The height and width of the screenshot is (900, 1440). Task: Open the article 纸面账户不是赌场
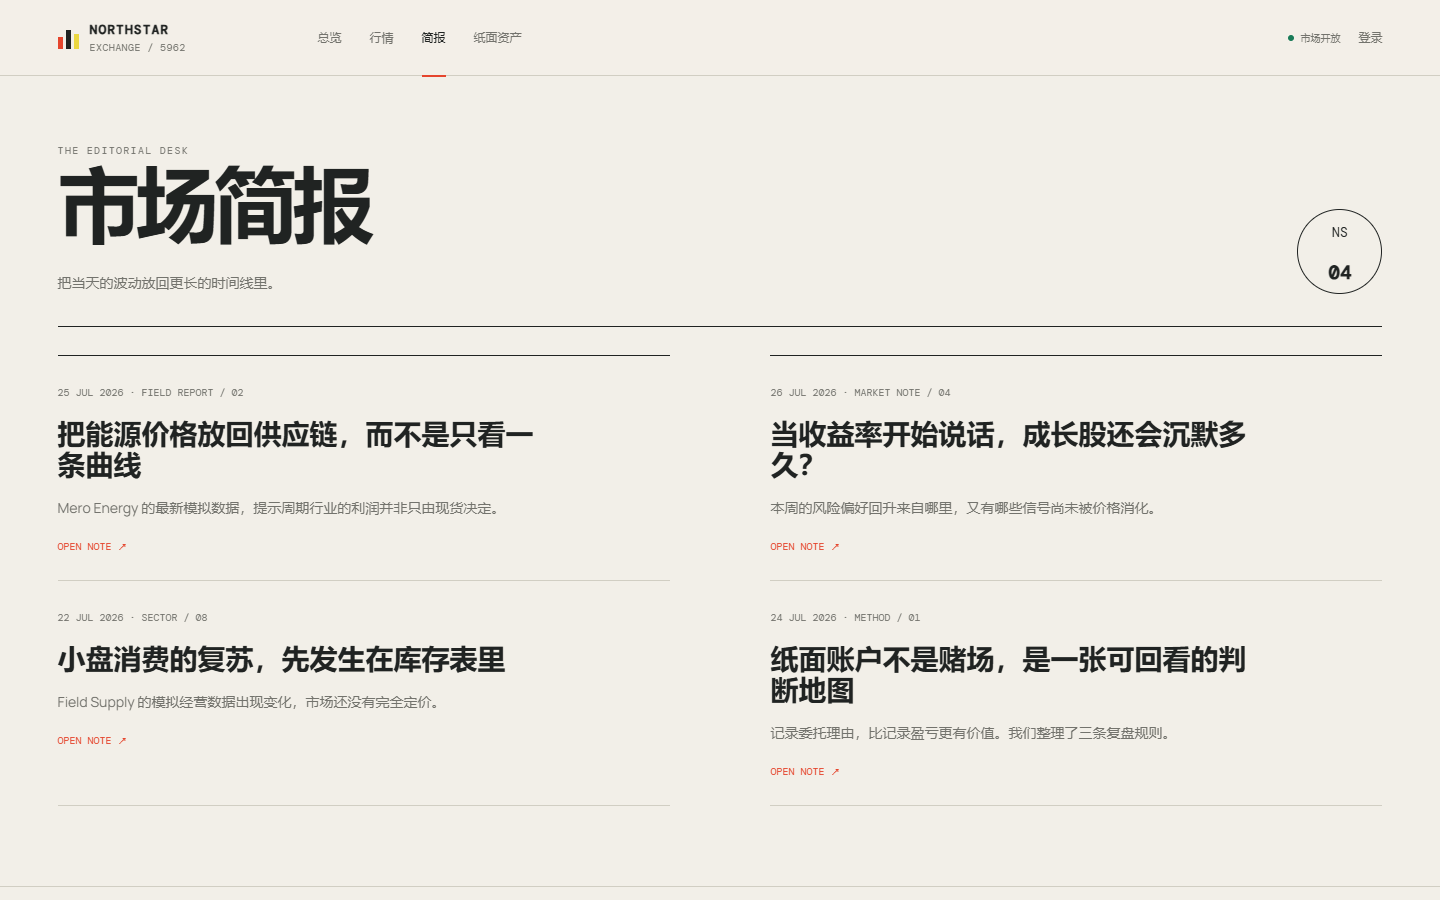click(x=1008, y=675)
